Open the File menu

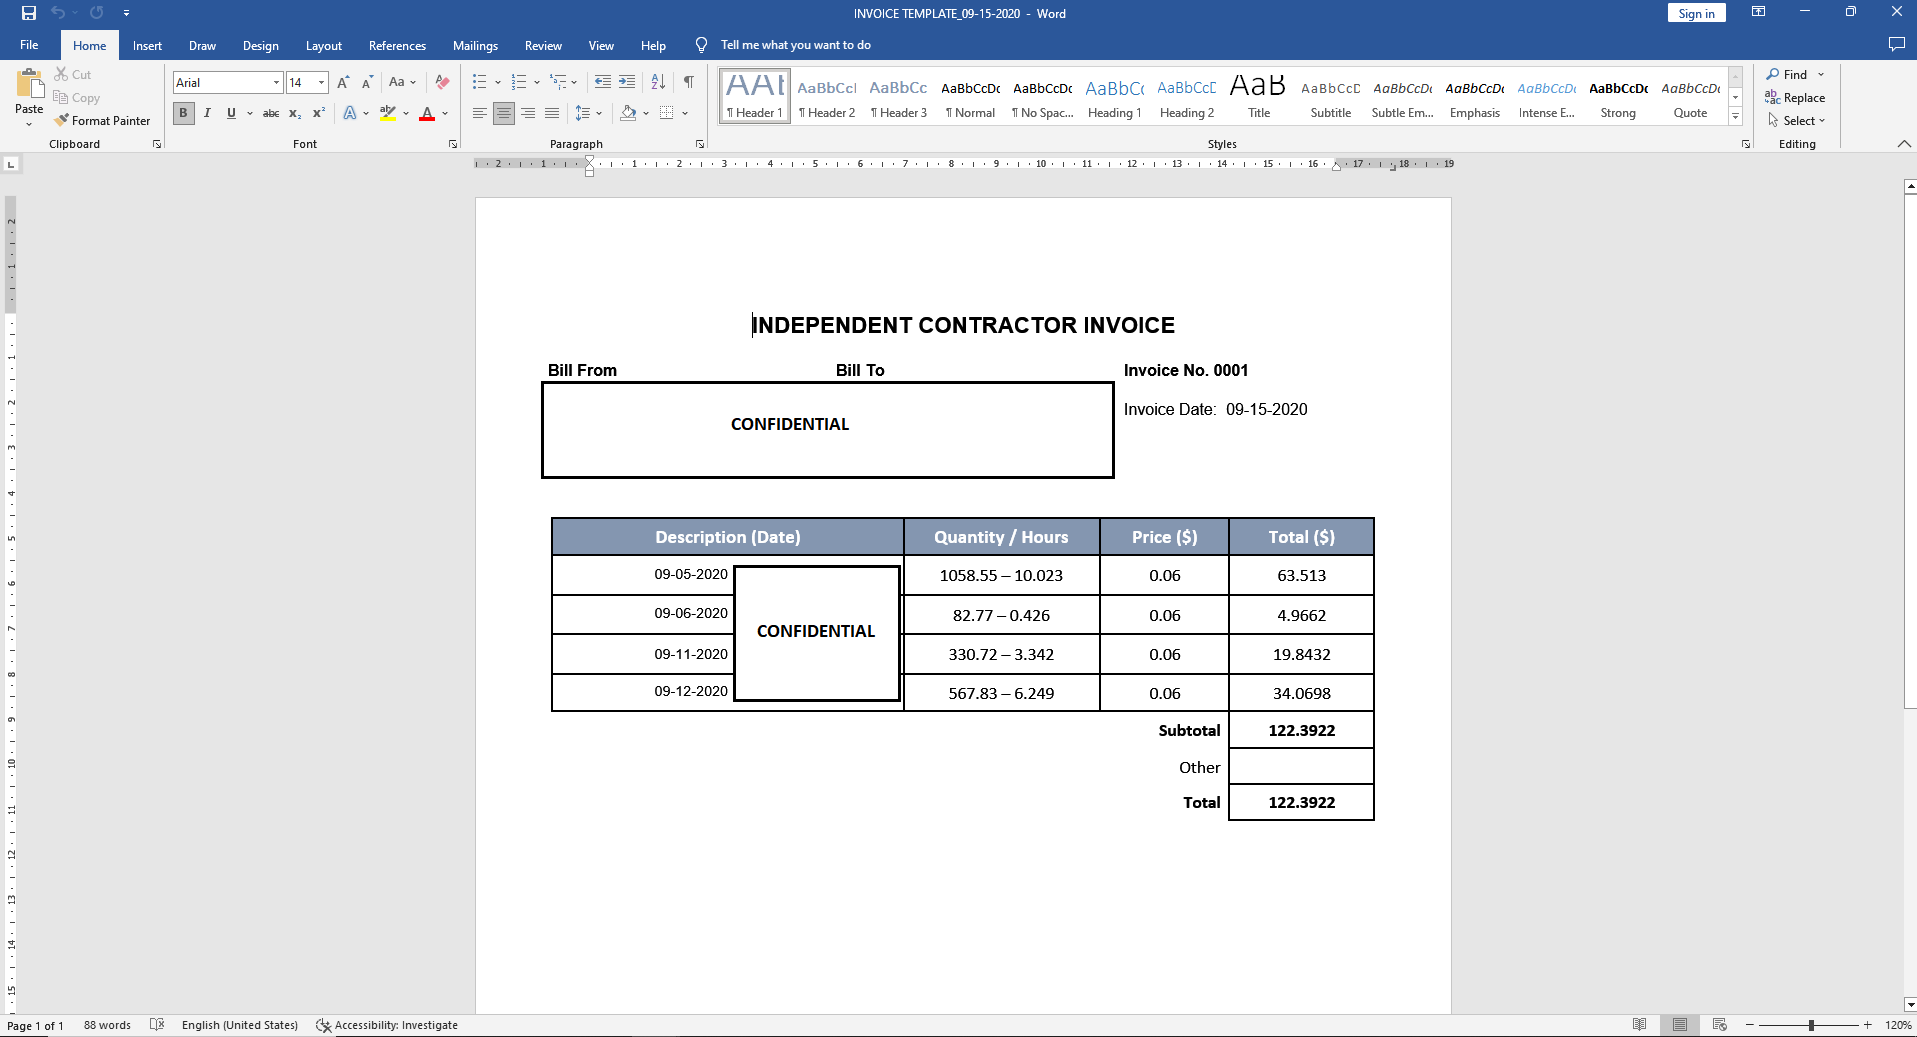pos(29,45)
